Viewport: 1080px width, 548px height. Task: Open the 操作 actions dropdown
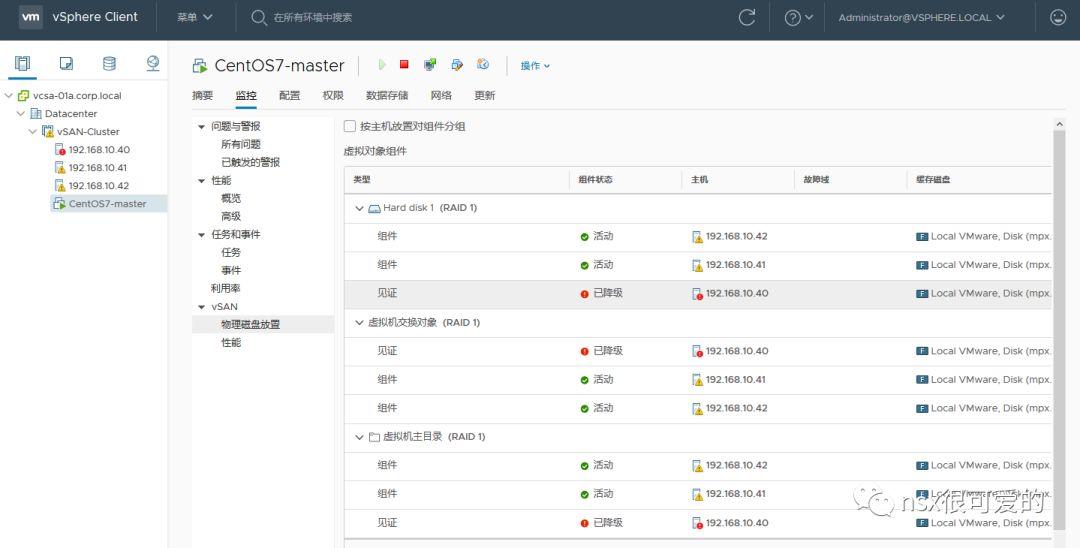[535, 65]
